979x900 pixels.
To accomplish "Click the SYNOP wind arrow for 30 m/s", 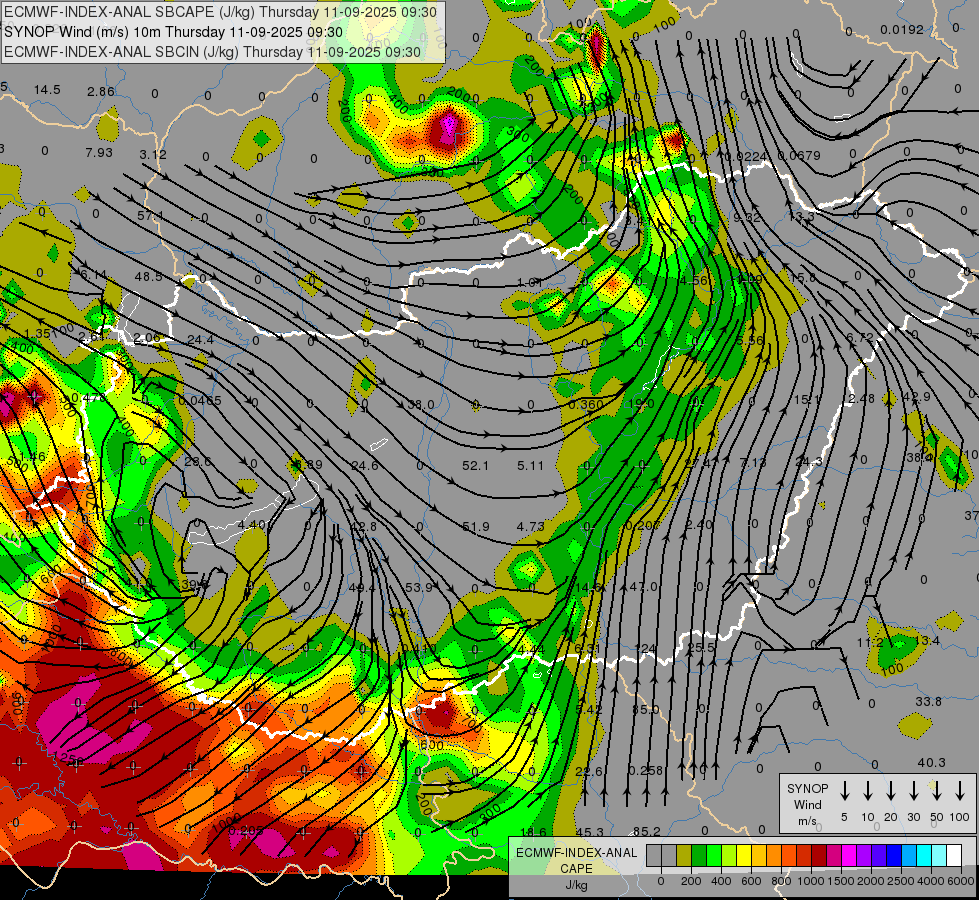I will [x=913, y=791].
